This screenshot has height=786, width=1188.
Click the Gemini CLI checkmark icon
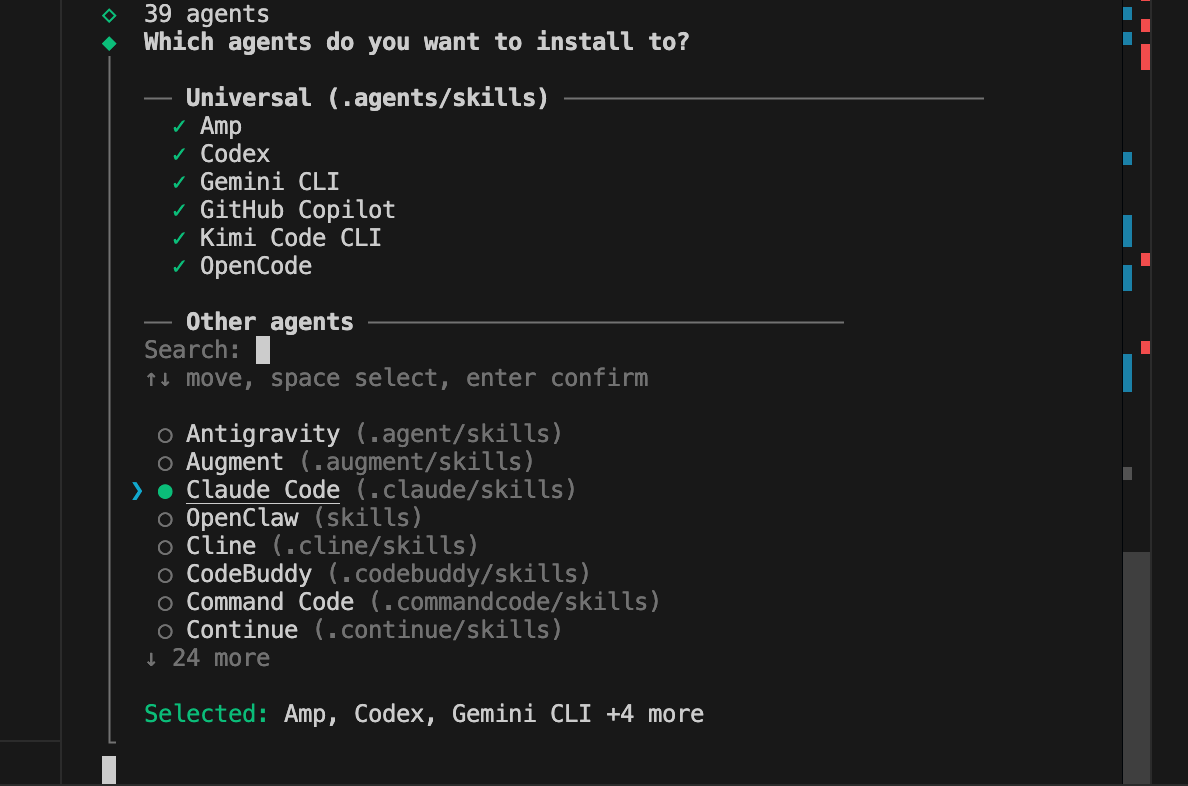tap(179, 182)
